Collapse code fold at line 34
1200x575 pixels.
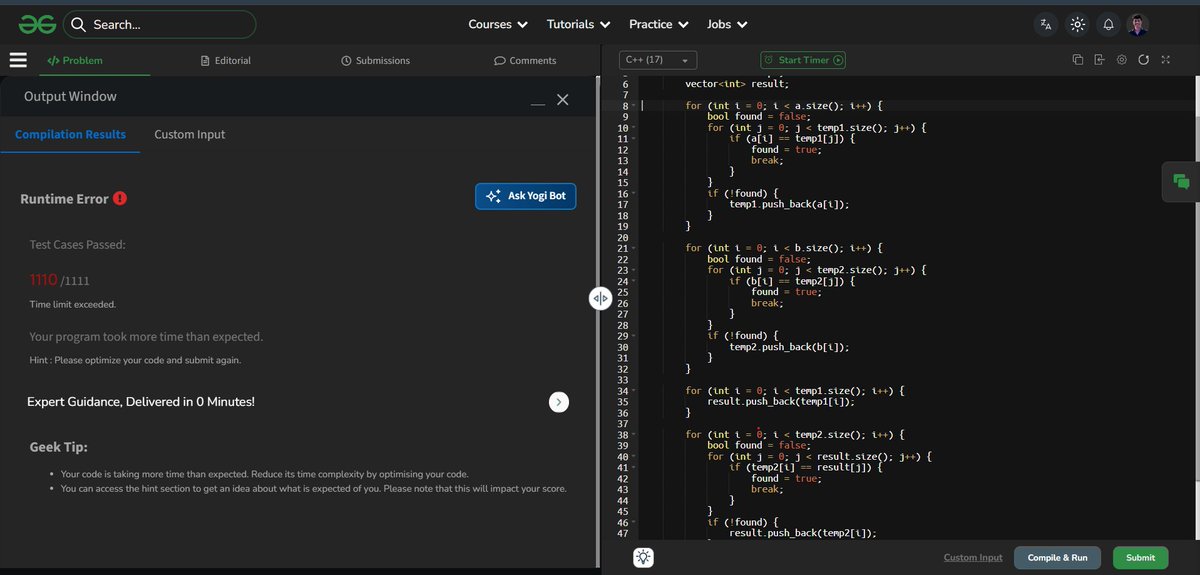pyautogui.click(x=634, y=390)
